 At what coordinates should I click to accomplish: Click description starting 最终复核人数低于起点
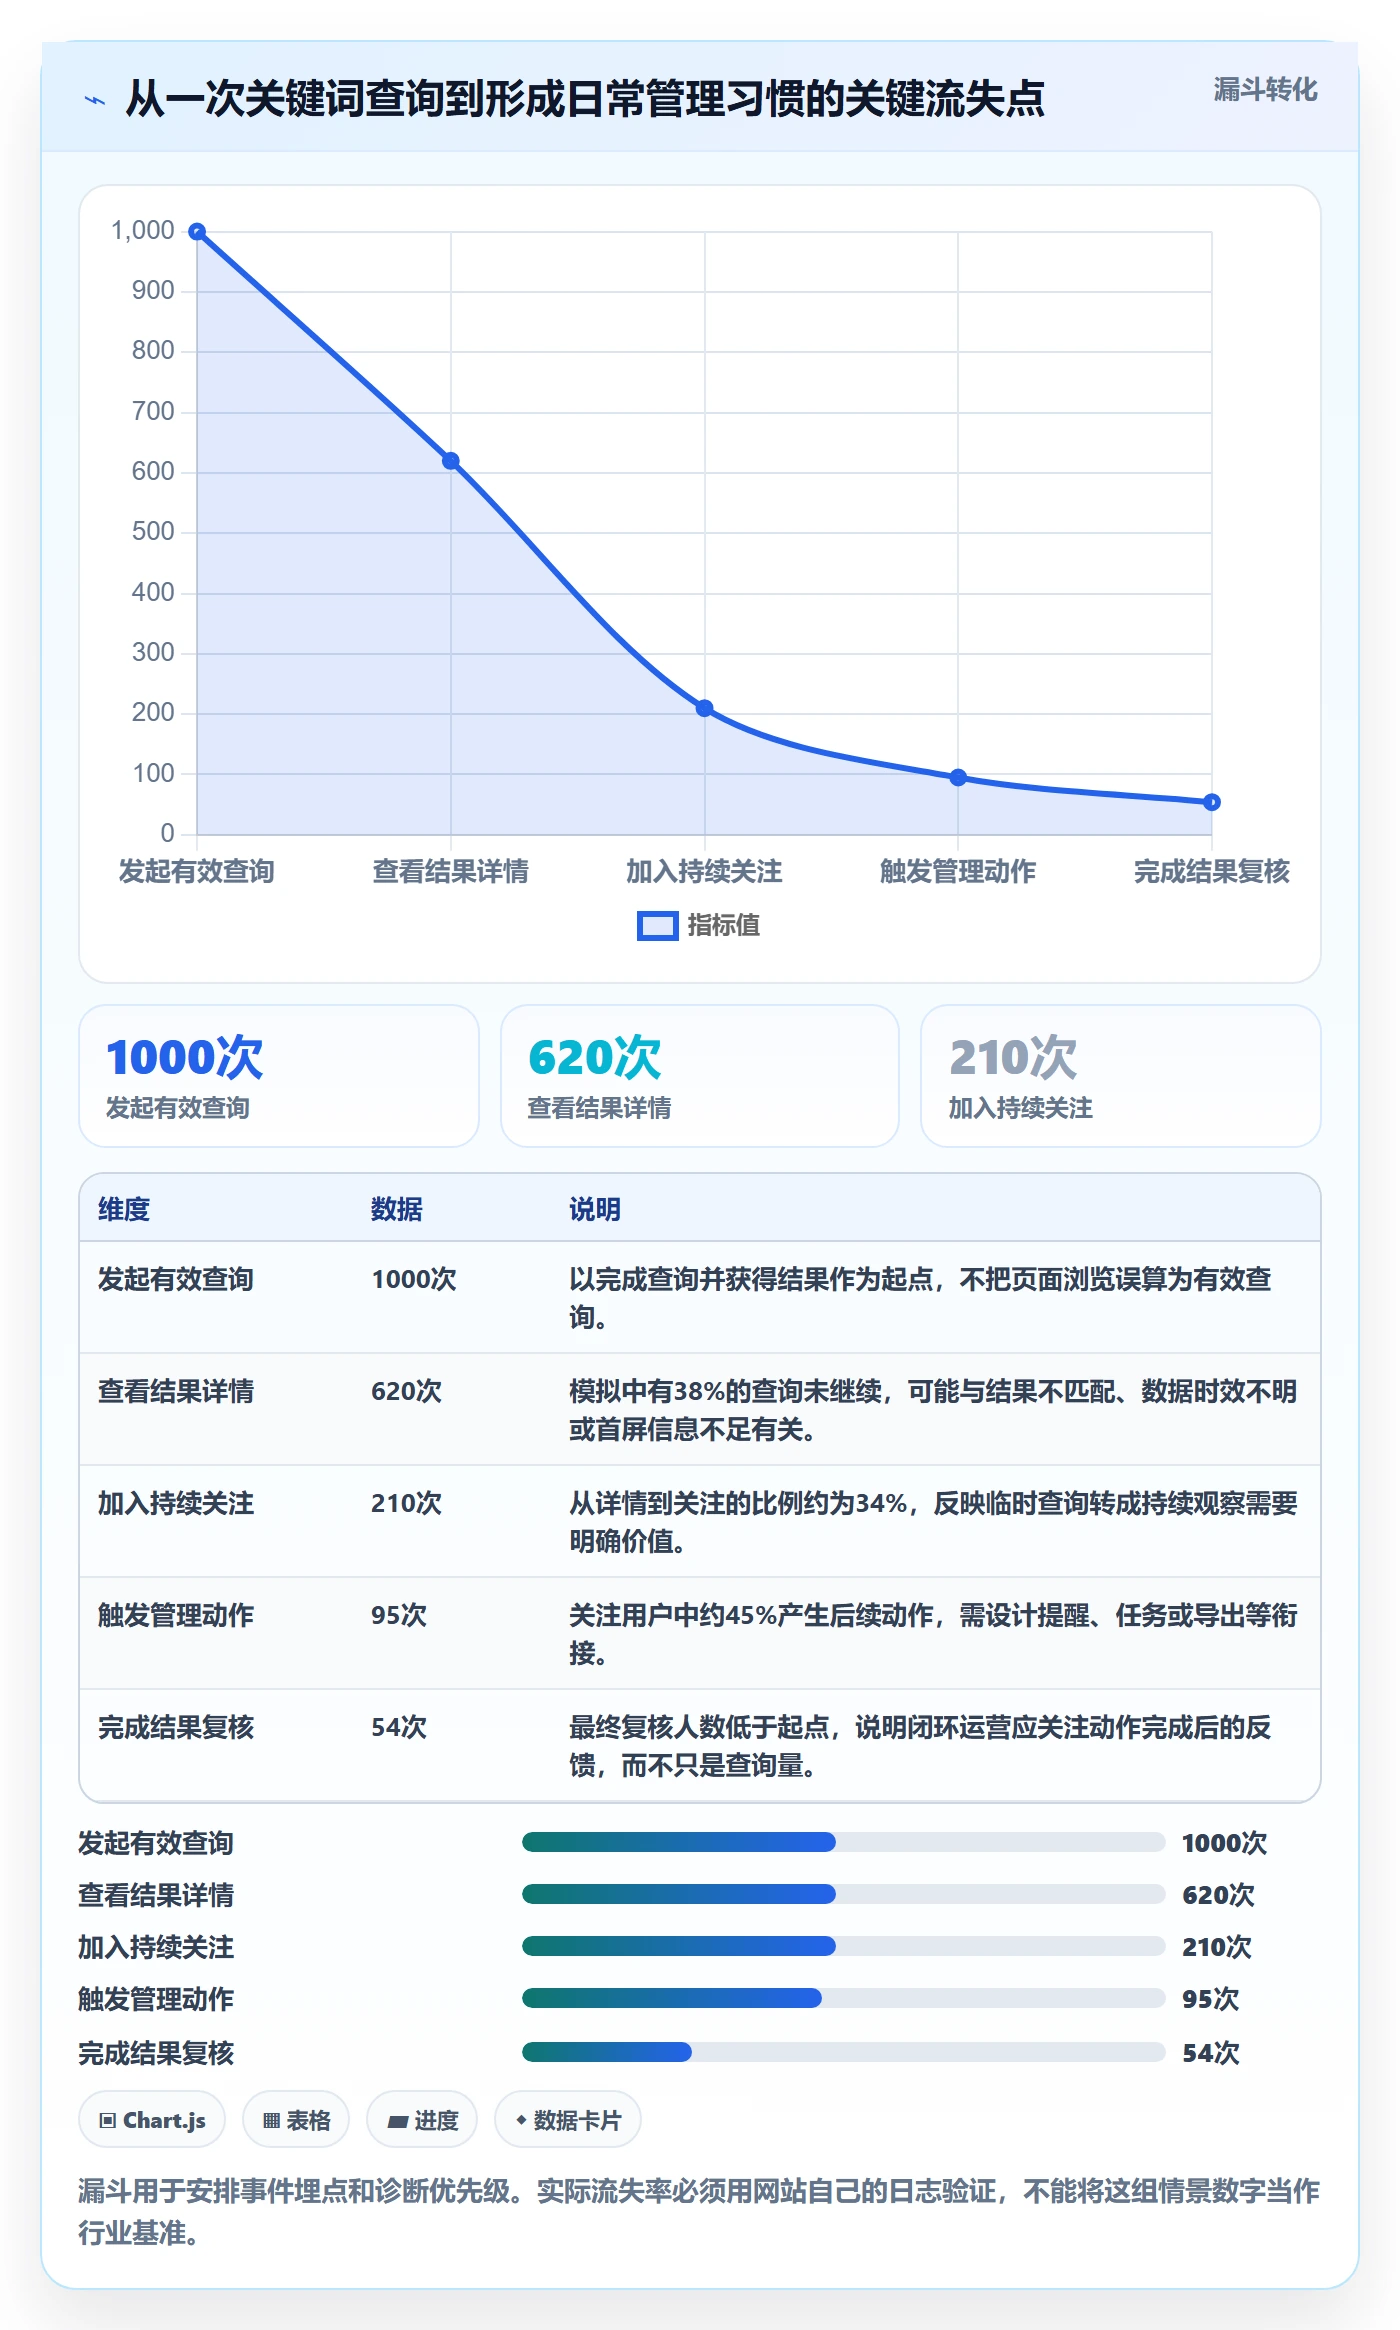tap(920, 1747)
